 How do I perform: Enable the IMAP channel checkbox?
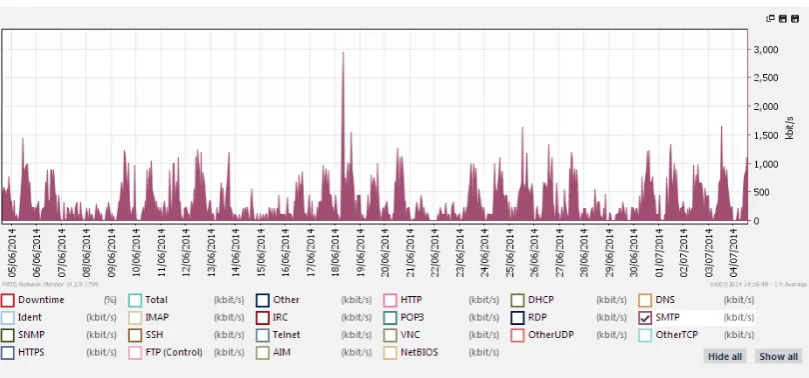(x=135, y=318)
